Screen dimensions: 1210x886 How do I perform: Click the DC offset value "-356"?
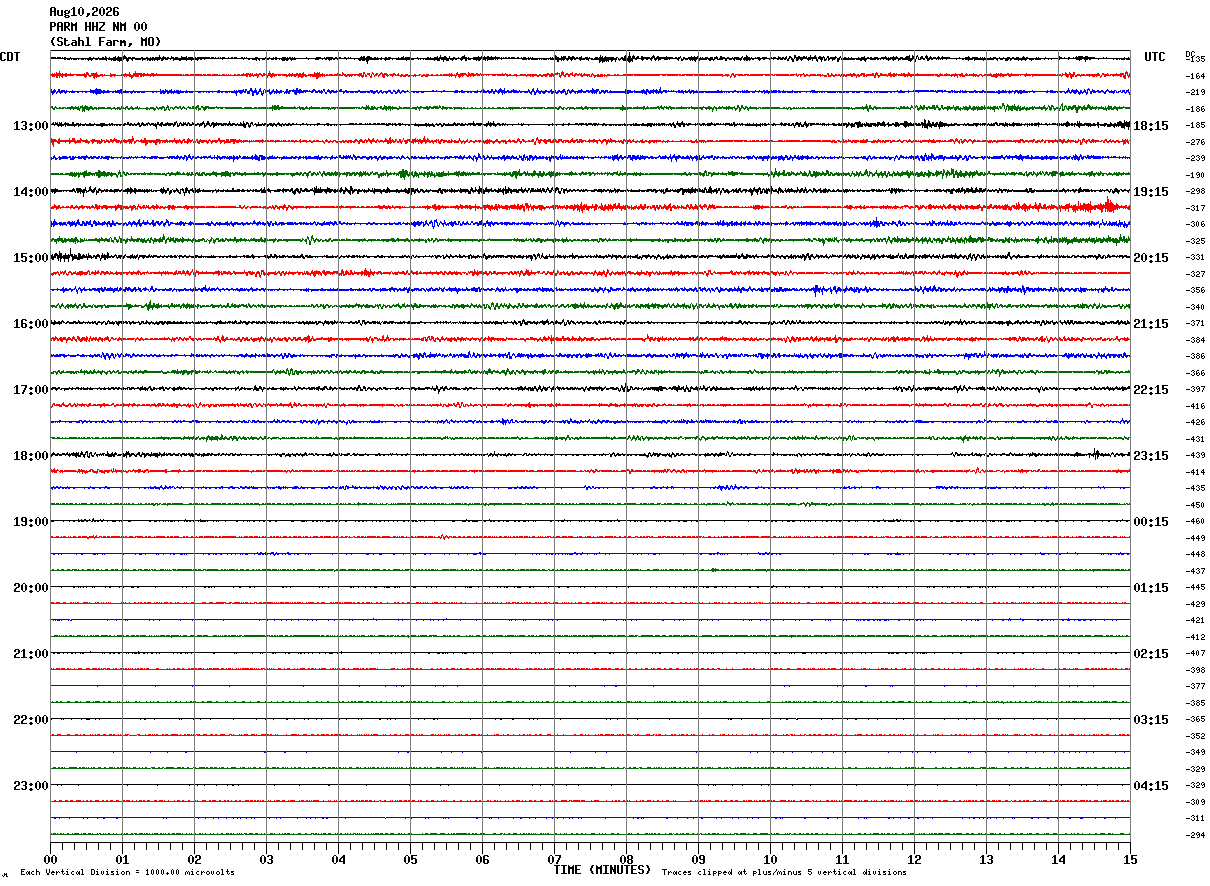tap(1195, 291)
